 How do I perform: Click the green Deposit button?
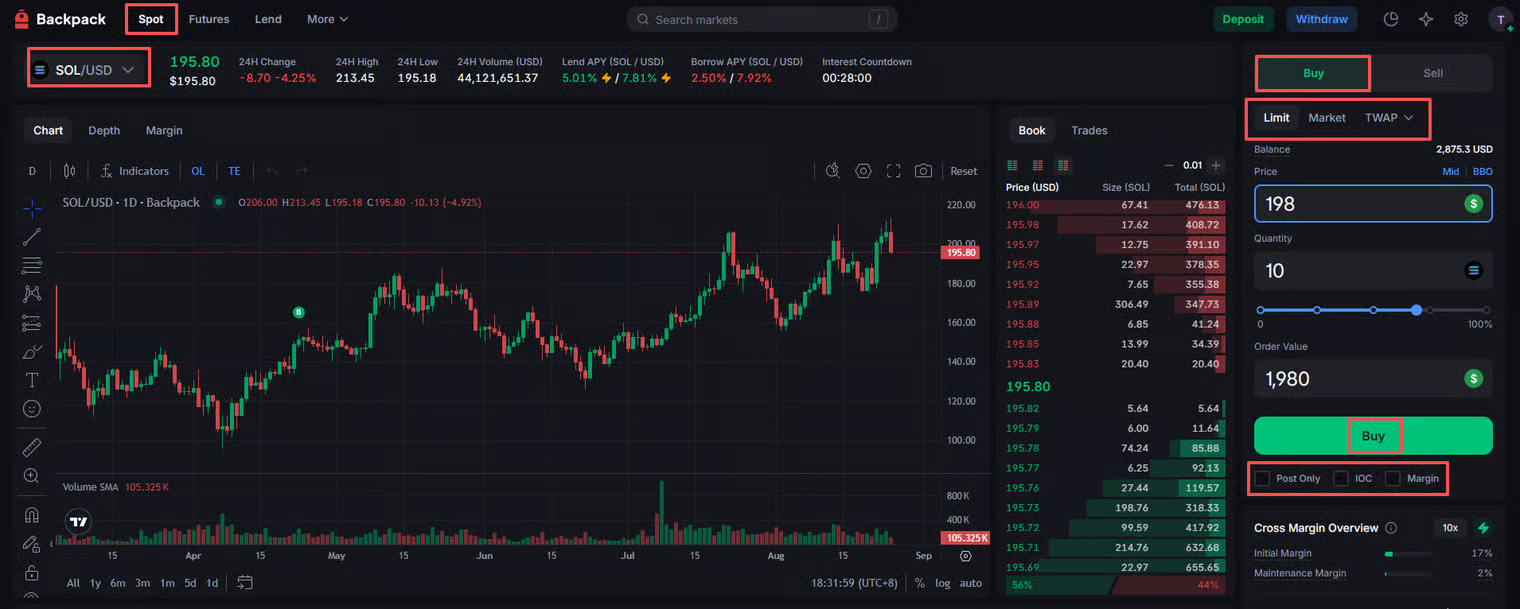coord(1243,19)
